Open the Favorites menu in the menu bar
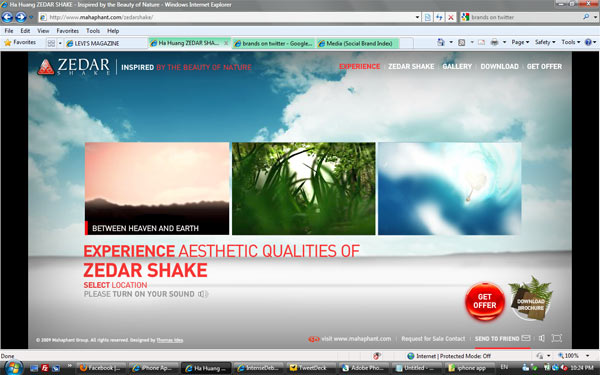This screenshot has width=600, height=375. [x=67, y=31]
